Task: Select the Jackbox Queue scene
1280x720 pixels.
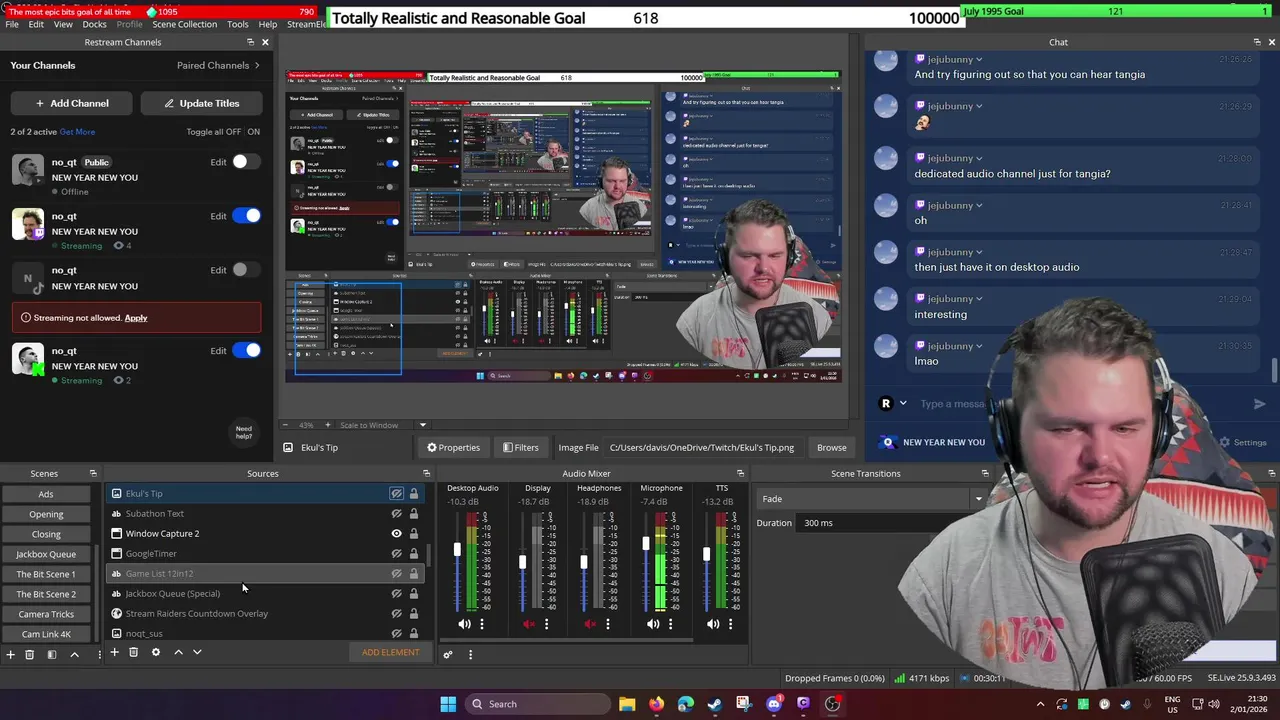Action: point(46,554)
